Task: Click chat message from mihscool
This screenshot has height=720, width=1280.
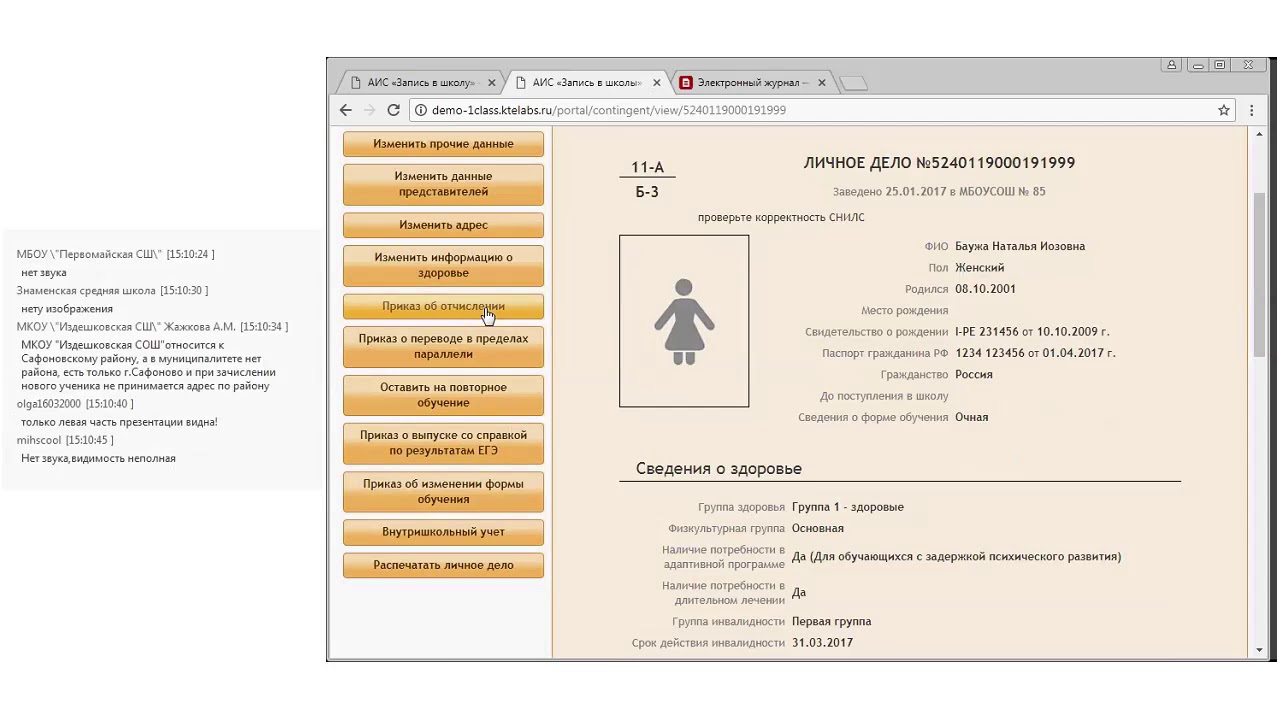Action: [x=98, y=458]
